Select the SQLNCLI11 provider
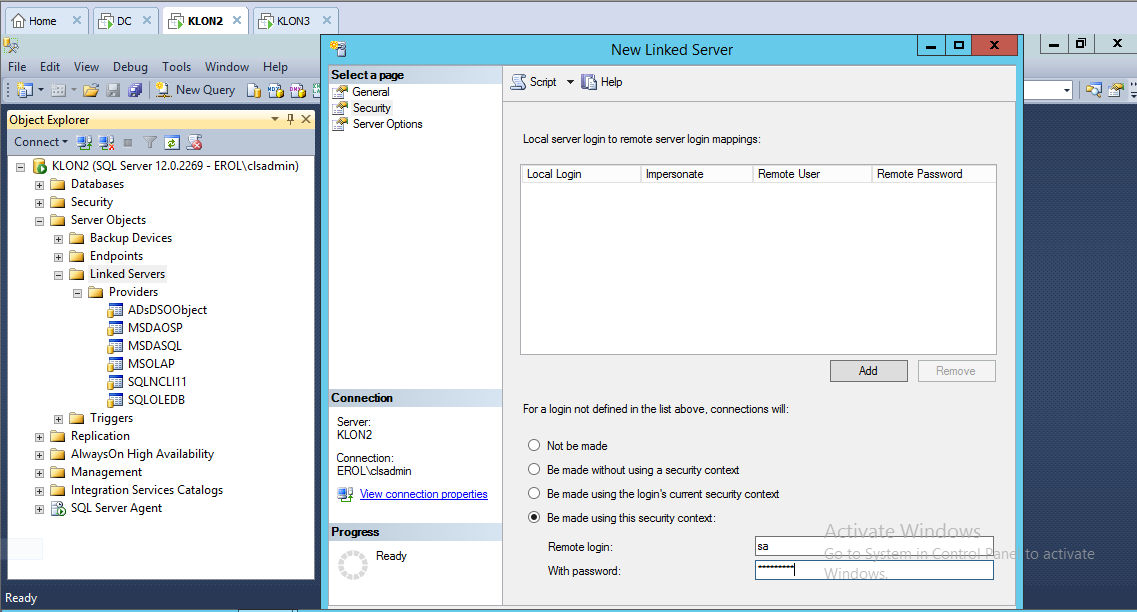This screenshot has height=612, width=1137. point(157,382)
